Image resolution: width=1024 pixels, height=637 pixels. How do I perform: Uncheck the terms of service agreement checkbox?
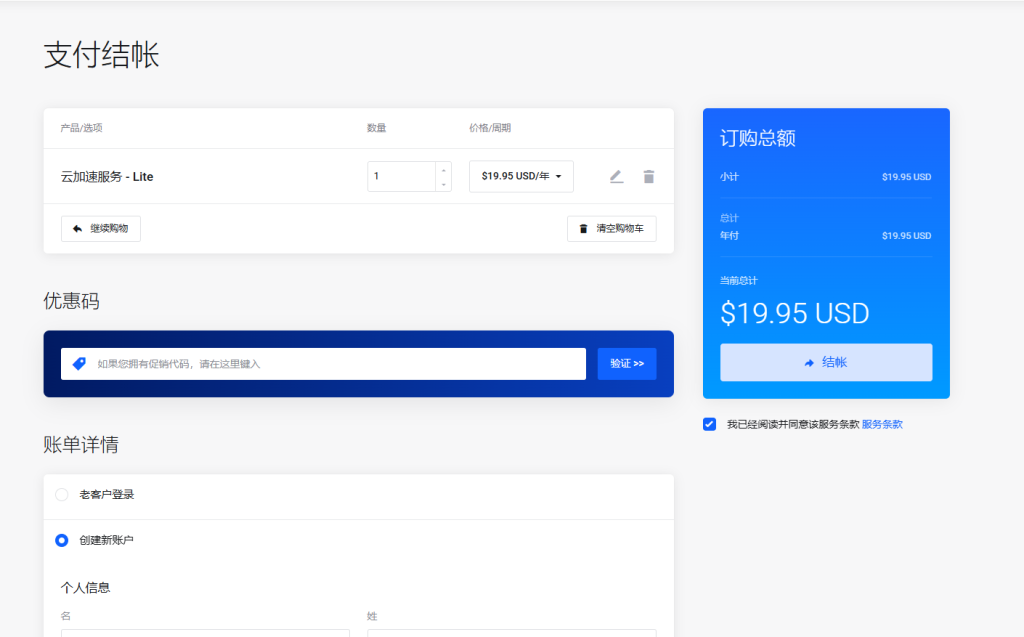[x=710, y=424]
